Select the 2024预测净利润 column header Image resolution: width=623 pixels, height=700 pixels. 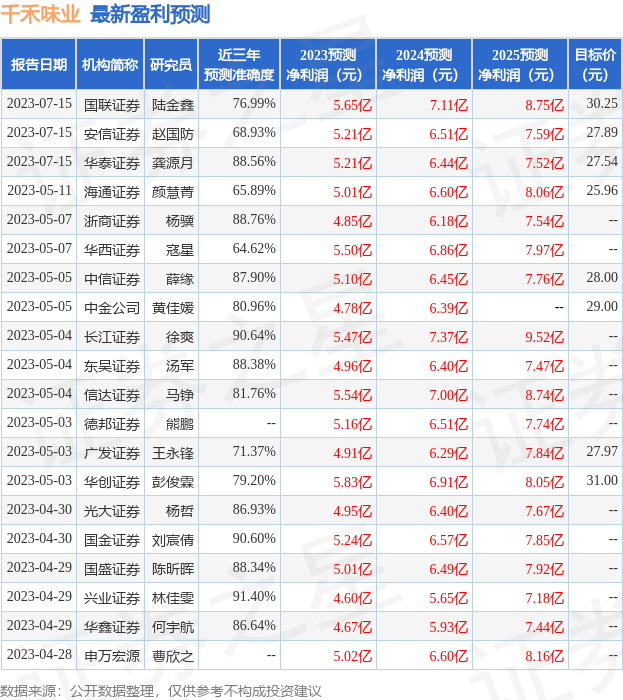tap(424, 65)
